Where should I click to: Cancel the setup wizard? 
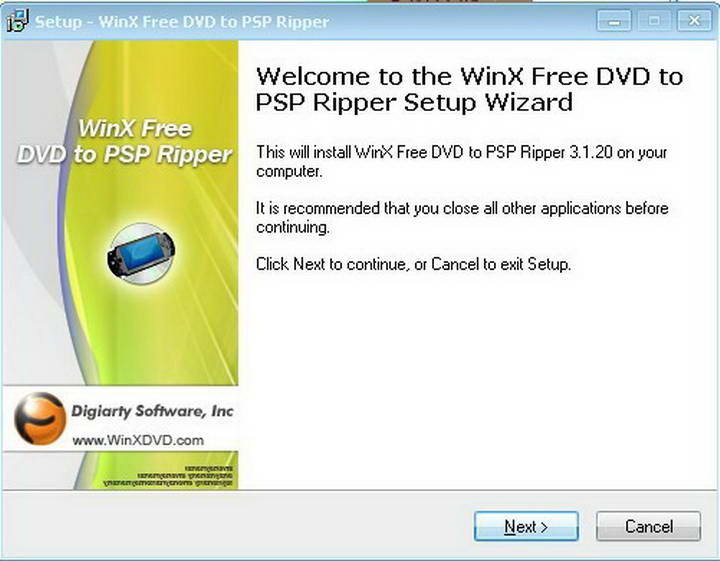tap(648, 526)
